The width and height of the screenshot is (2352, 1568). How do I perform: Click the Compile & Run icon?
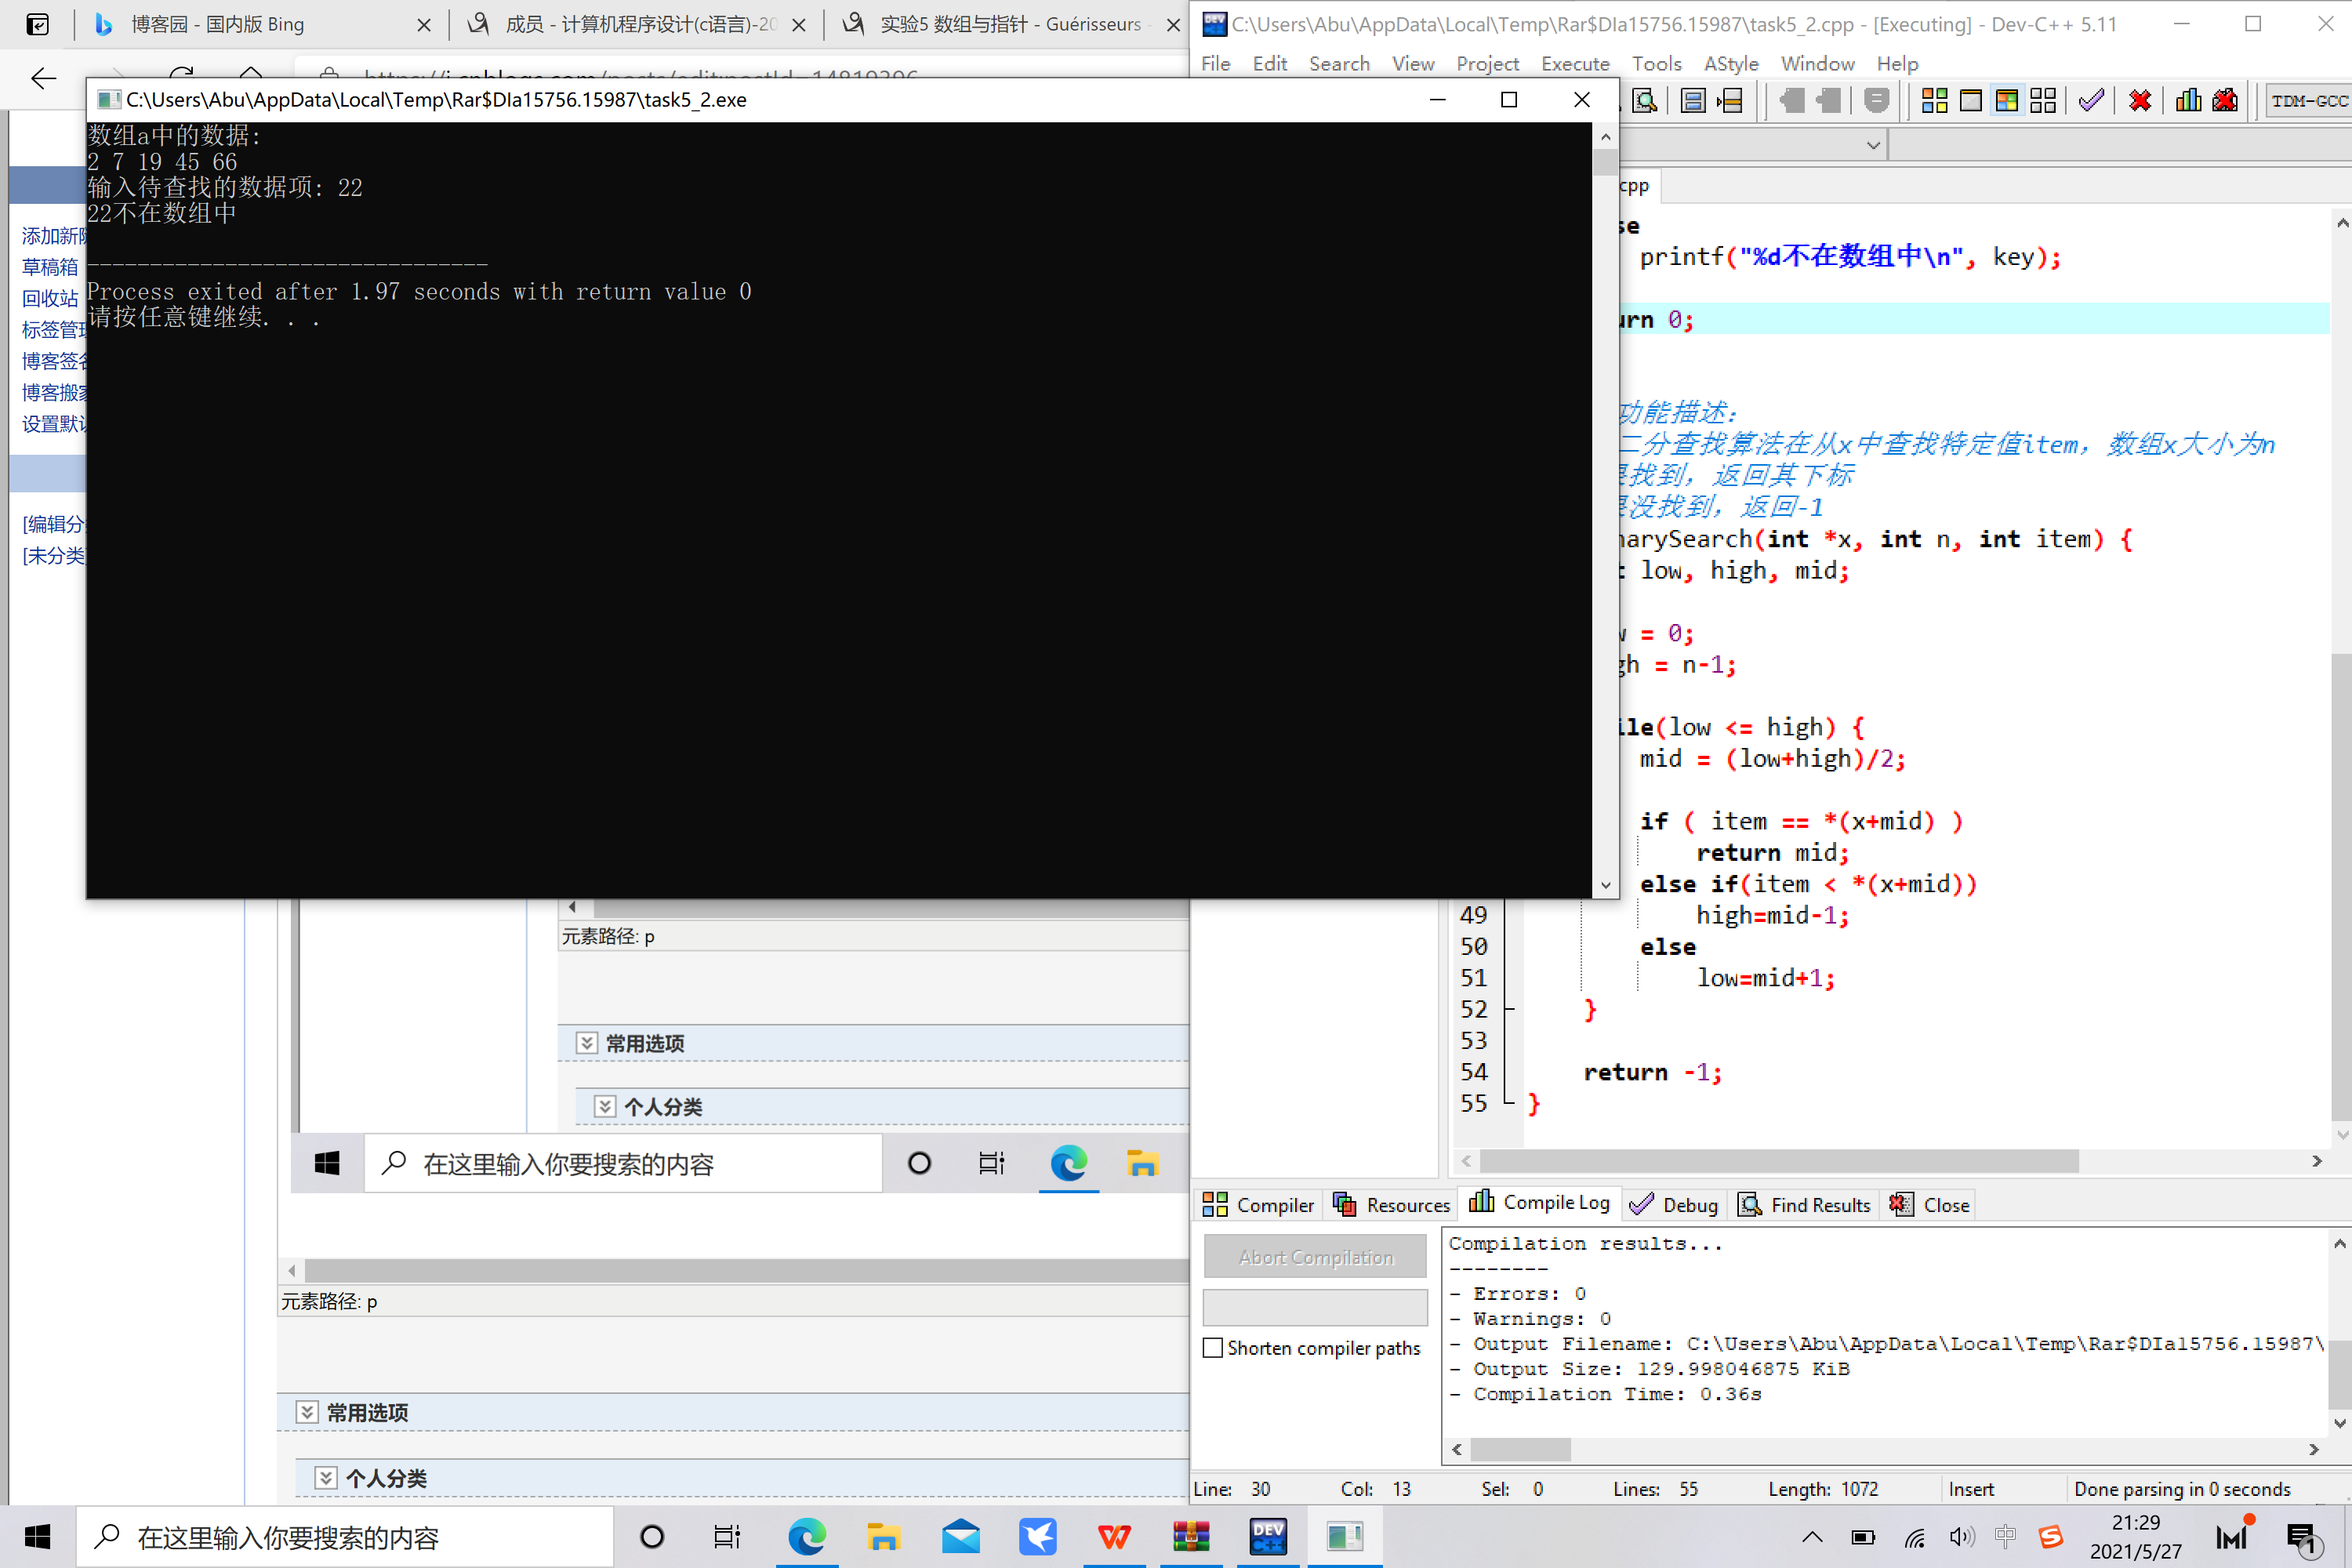[x=2007, y=100]
